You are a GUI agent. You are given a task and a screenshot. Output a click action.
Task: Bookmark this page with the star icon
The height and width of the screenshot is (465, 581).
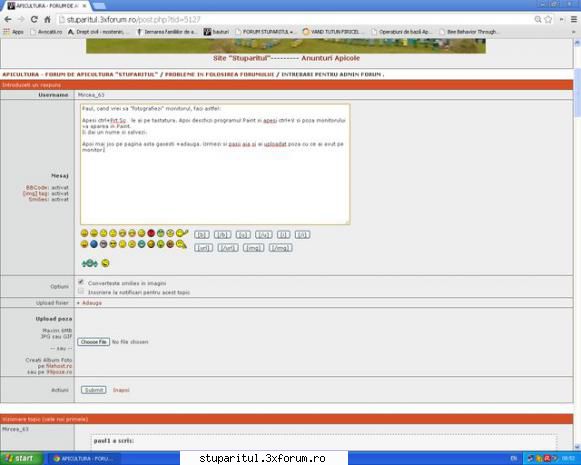[548, 19]
